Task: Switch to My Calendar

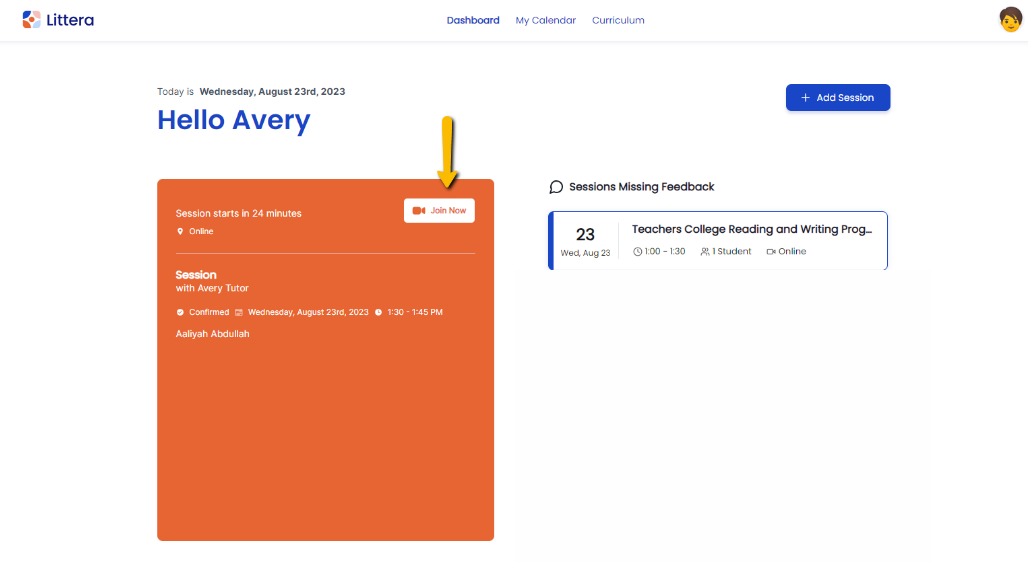Action: tap(545, 20)
